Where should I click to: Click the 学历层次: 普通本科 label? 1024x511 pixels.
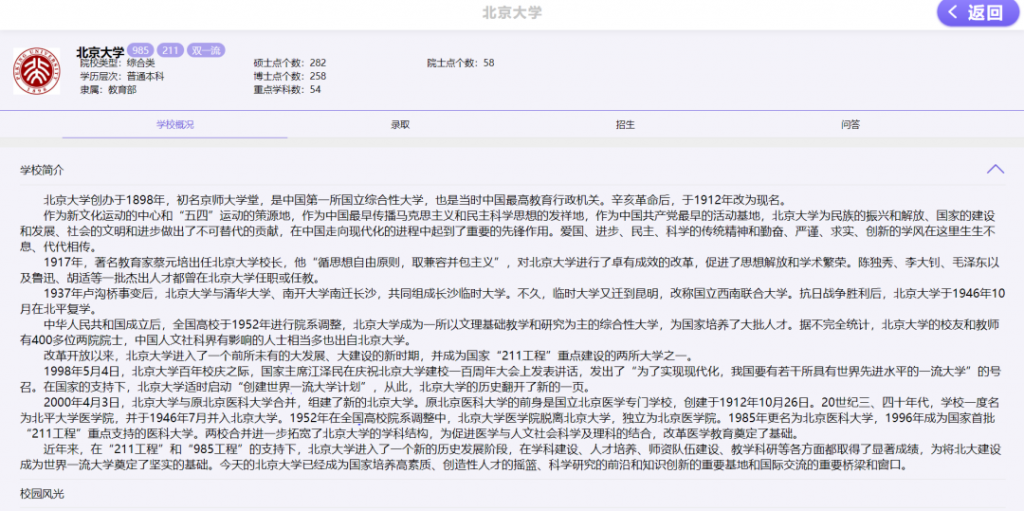[122, 76]
